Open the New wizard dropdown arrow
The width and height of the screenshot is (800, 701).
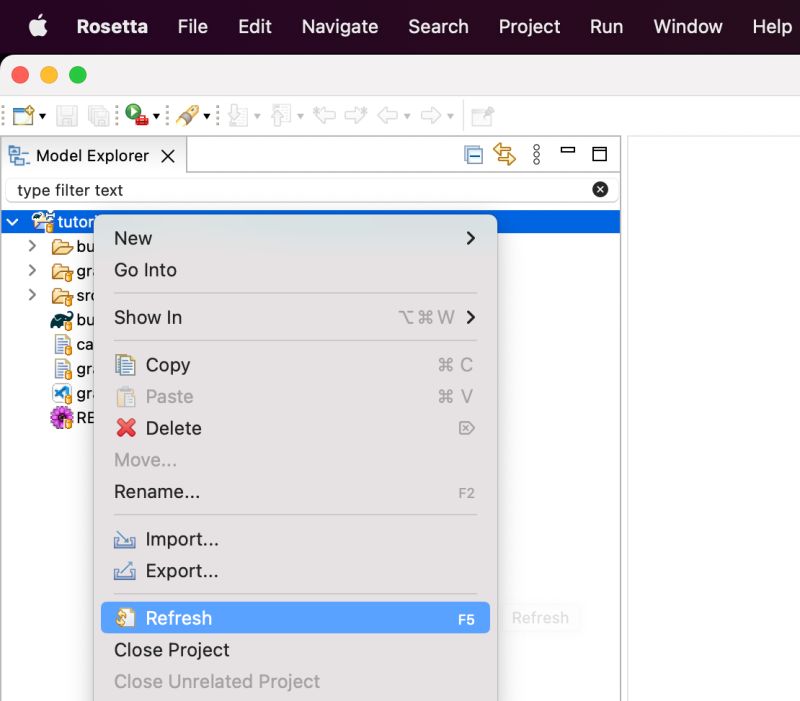coord(43,116)
